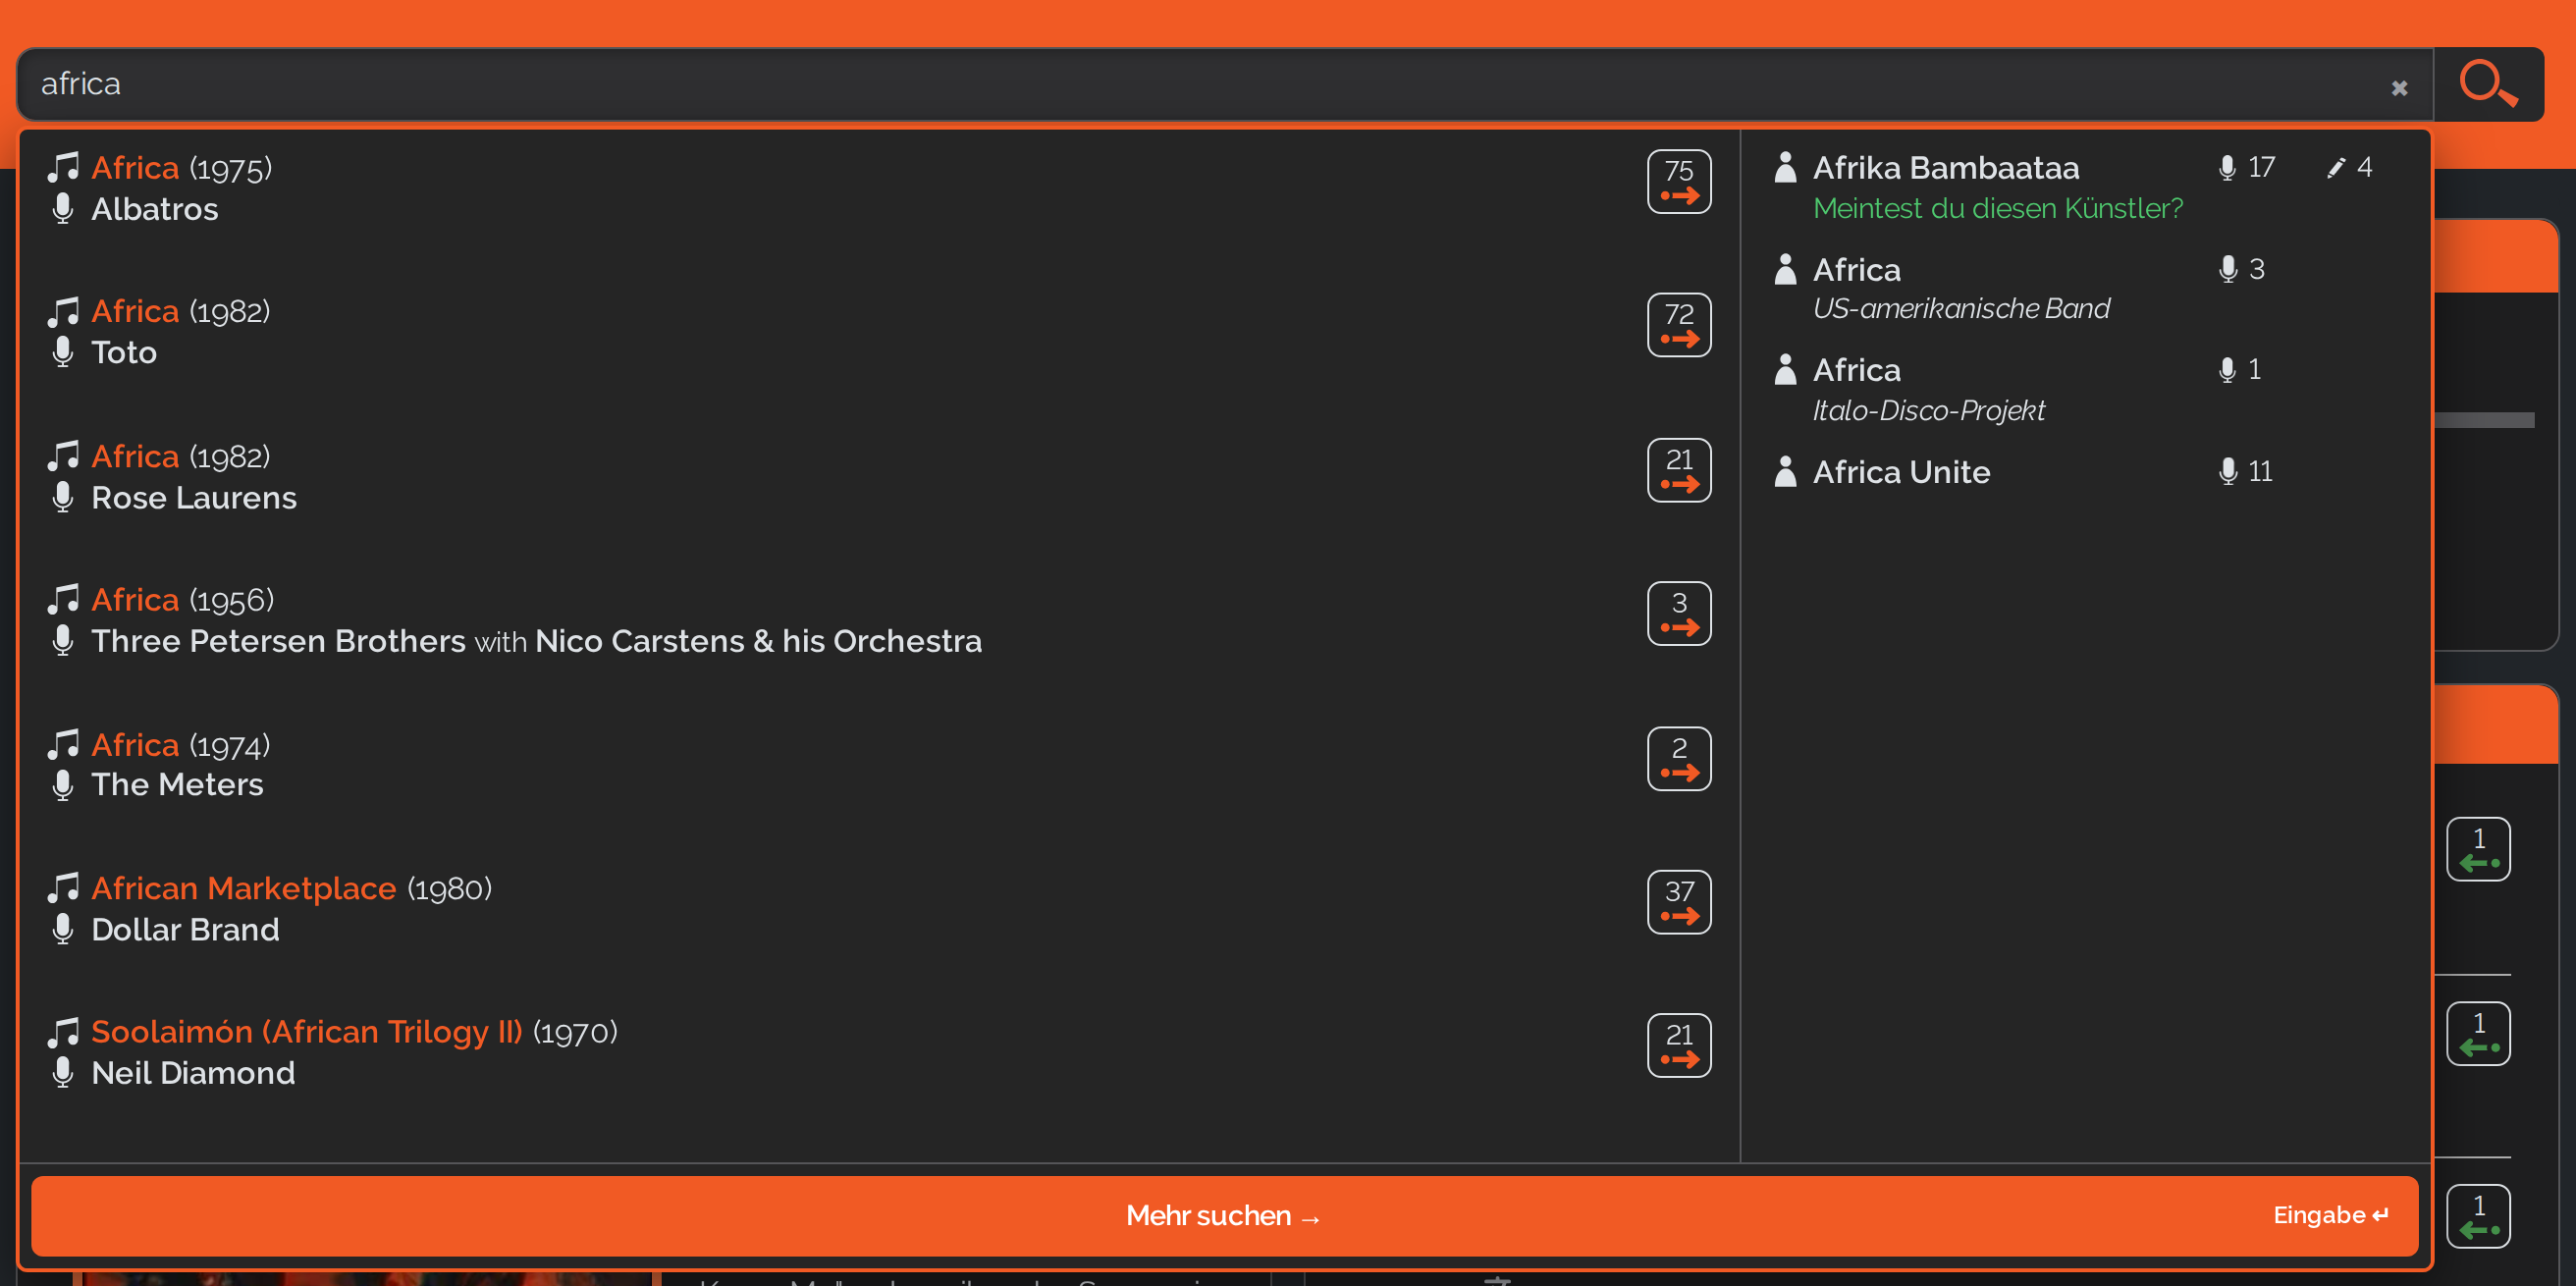Open the artist Albatros
Viewport: 2576px width, 1286px height.
tap(154, 209)
